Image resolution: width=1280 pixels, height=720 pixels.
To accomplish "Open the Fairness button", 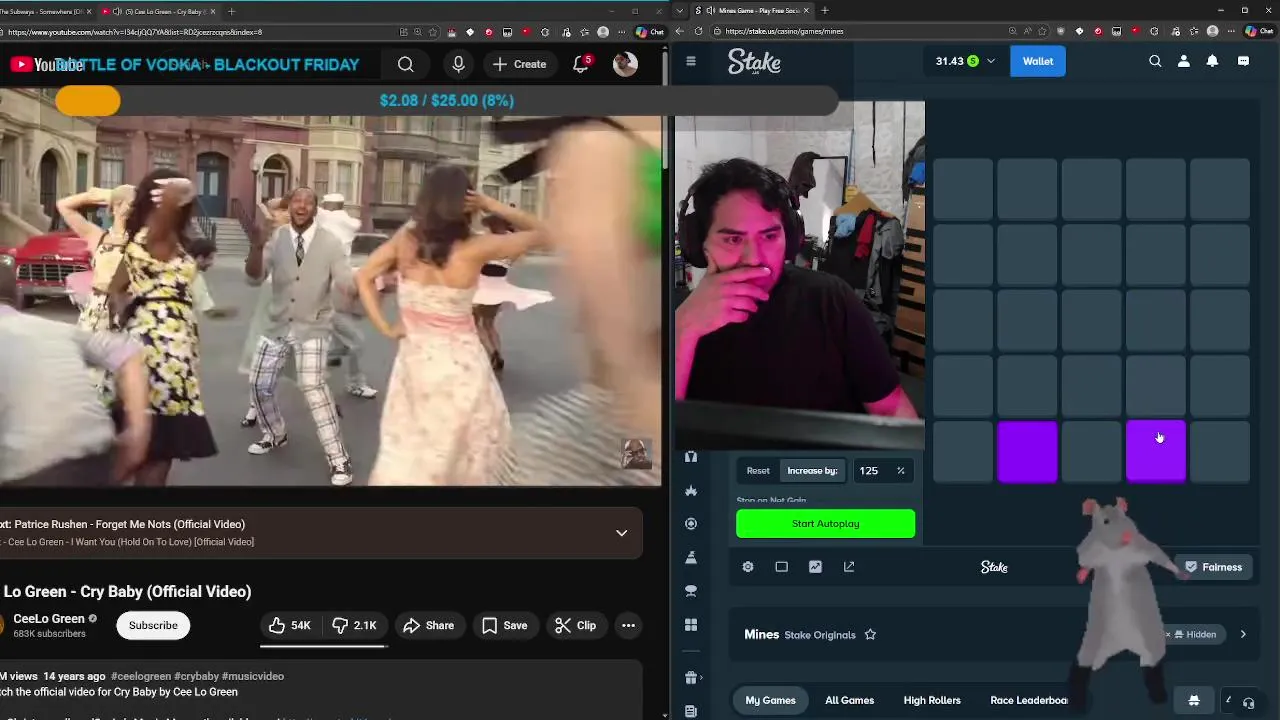I will pos(1212,567).
